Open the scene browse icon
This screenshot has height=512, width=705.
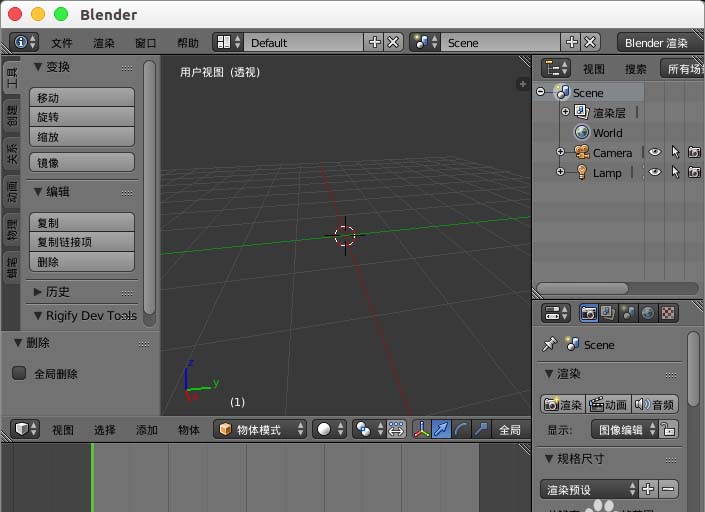click(x=425, y=42)
